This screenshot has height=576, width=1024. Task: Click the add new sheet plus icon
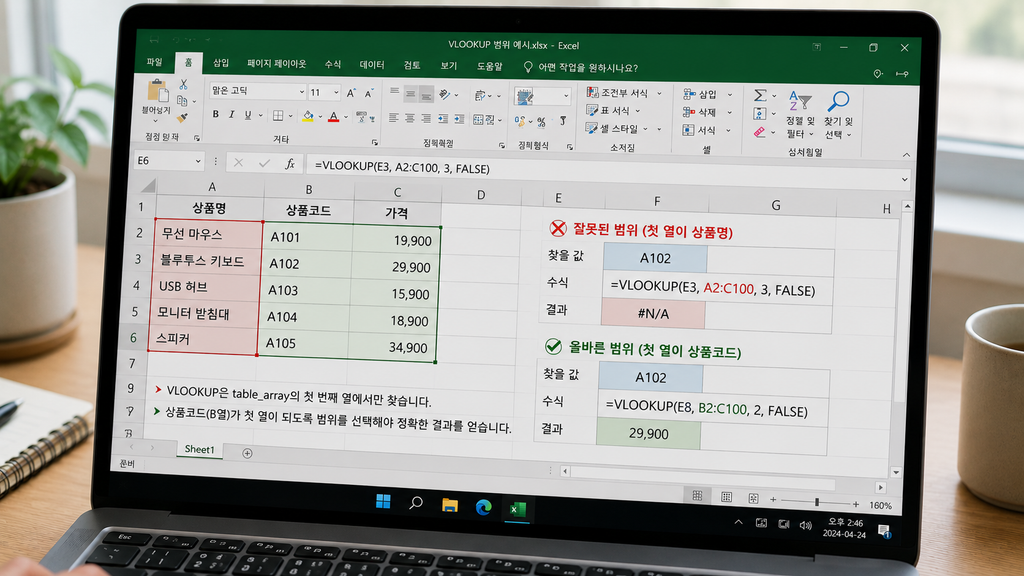247,453
